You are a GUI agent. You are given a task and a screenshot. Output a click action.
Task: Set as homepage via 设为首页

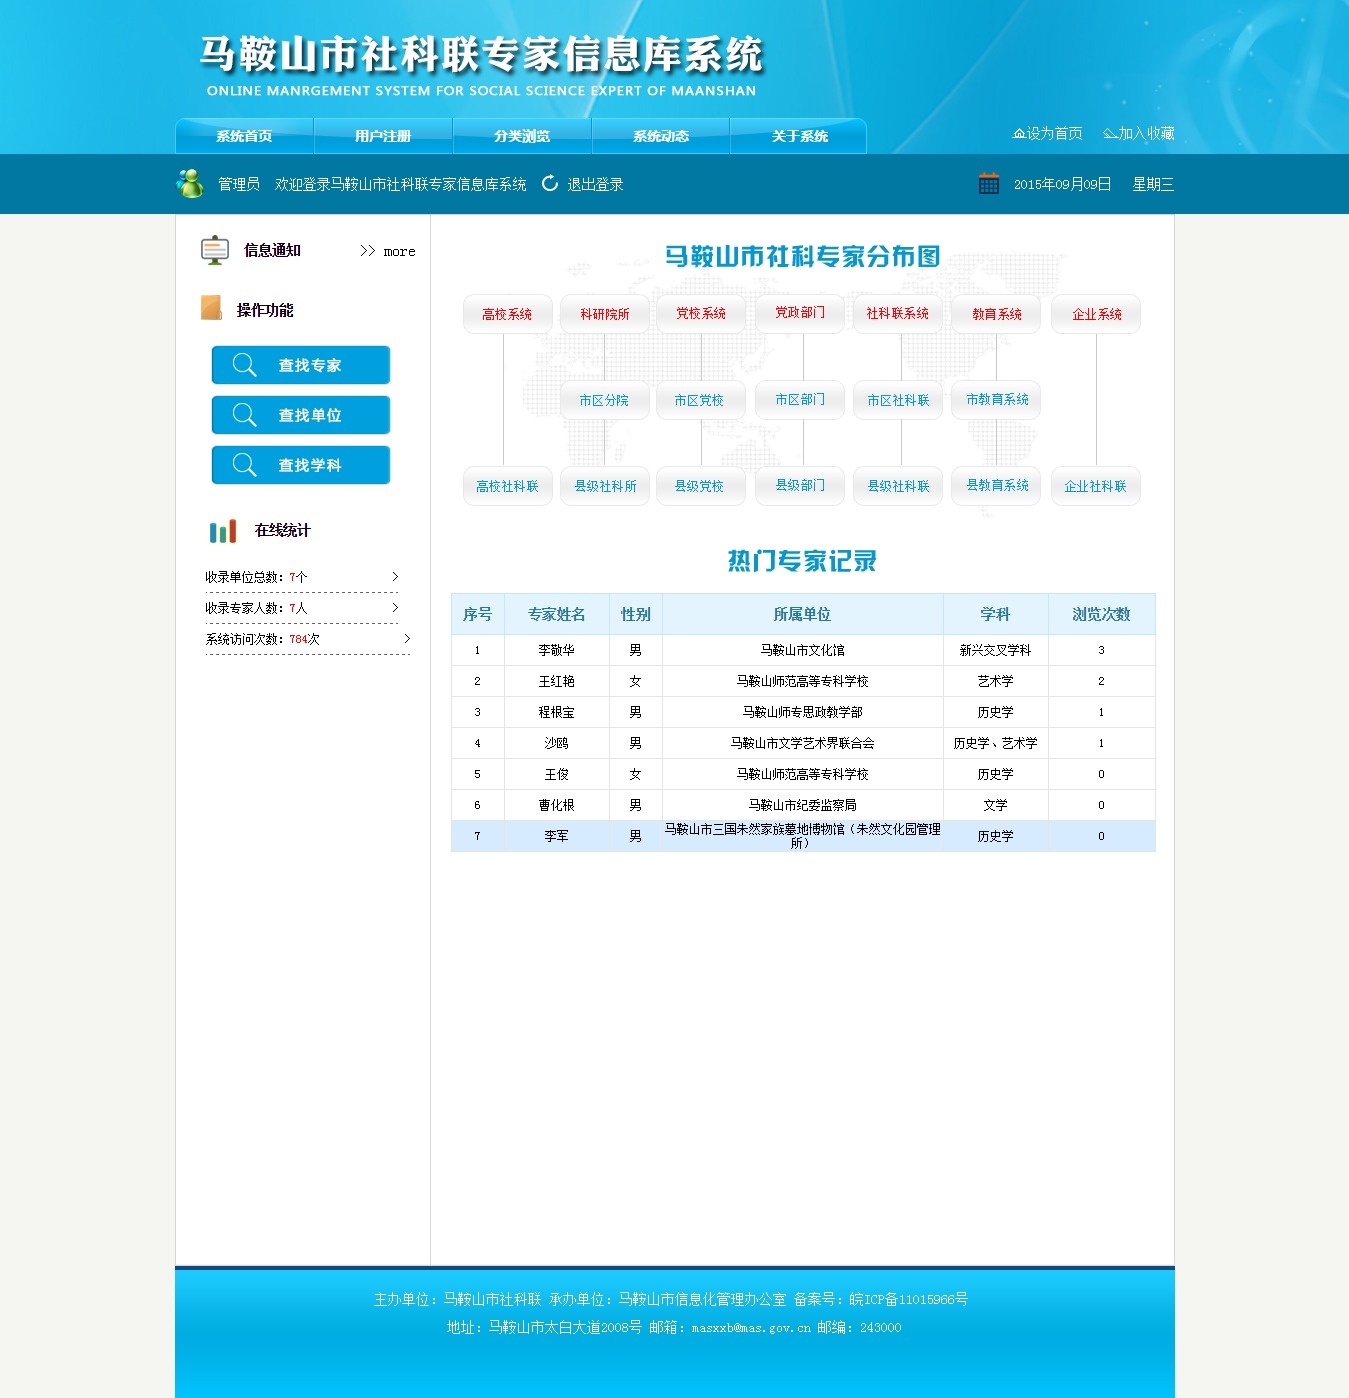tap(1054, 133)
